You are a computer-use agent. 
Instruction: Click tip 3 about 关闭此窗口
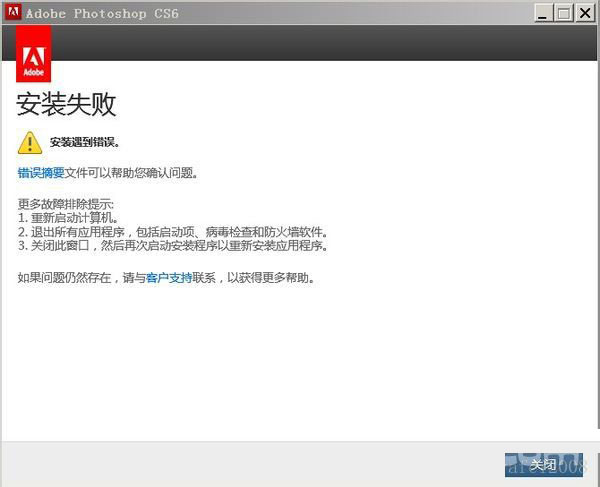(173, 246)
